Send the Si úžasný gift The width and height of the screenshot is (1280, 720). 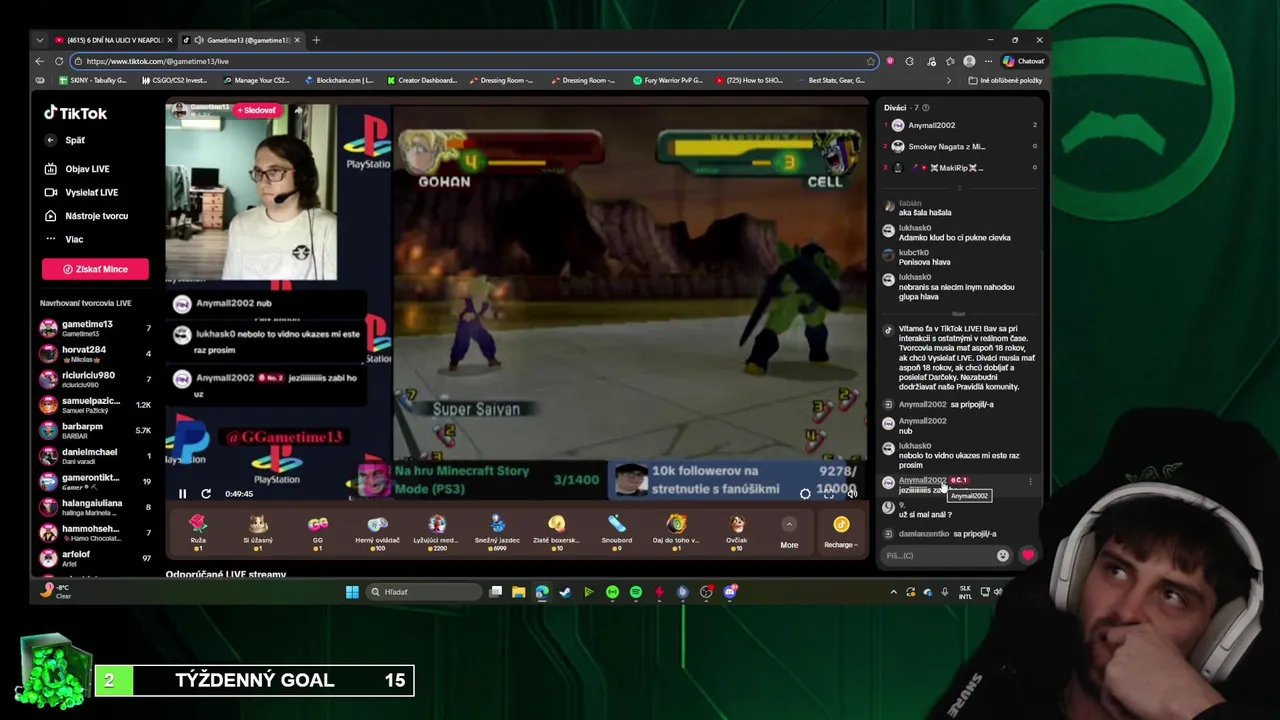click(x=258, y=531)
